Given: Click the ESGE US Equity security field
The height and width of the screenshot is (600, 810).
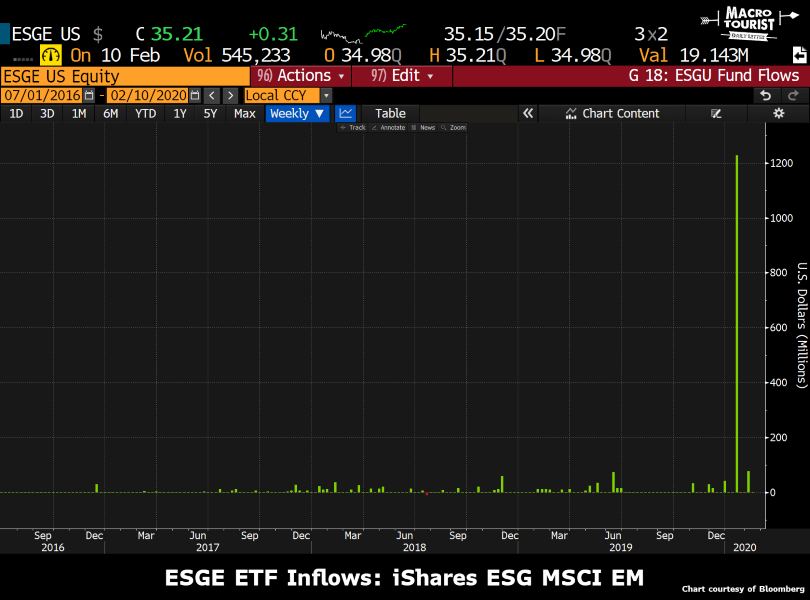Looking at the screenshot, I should click(125, 76).
